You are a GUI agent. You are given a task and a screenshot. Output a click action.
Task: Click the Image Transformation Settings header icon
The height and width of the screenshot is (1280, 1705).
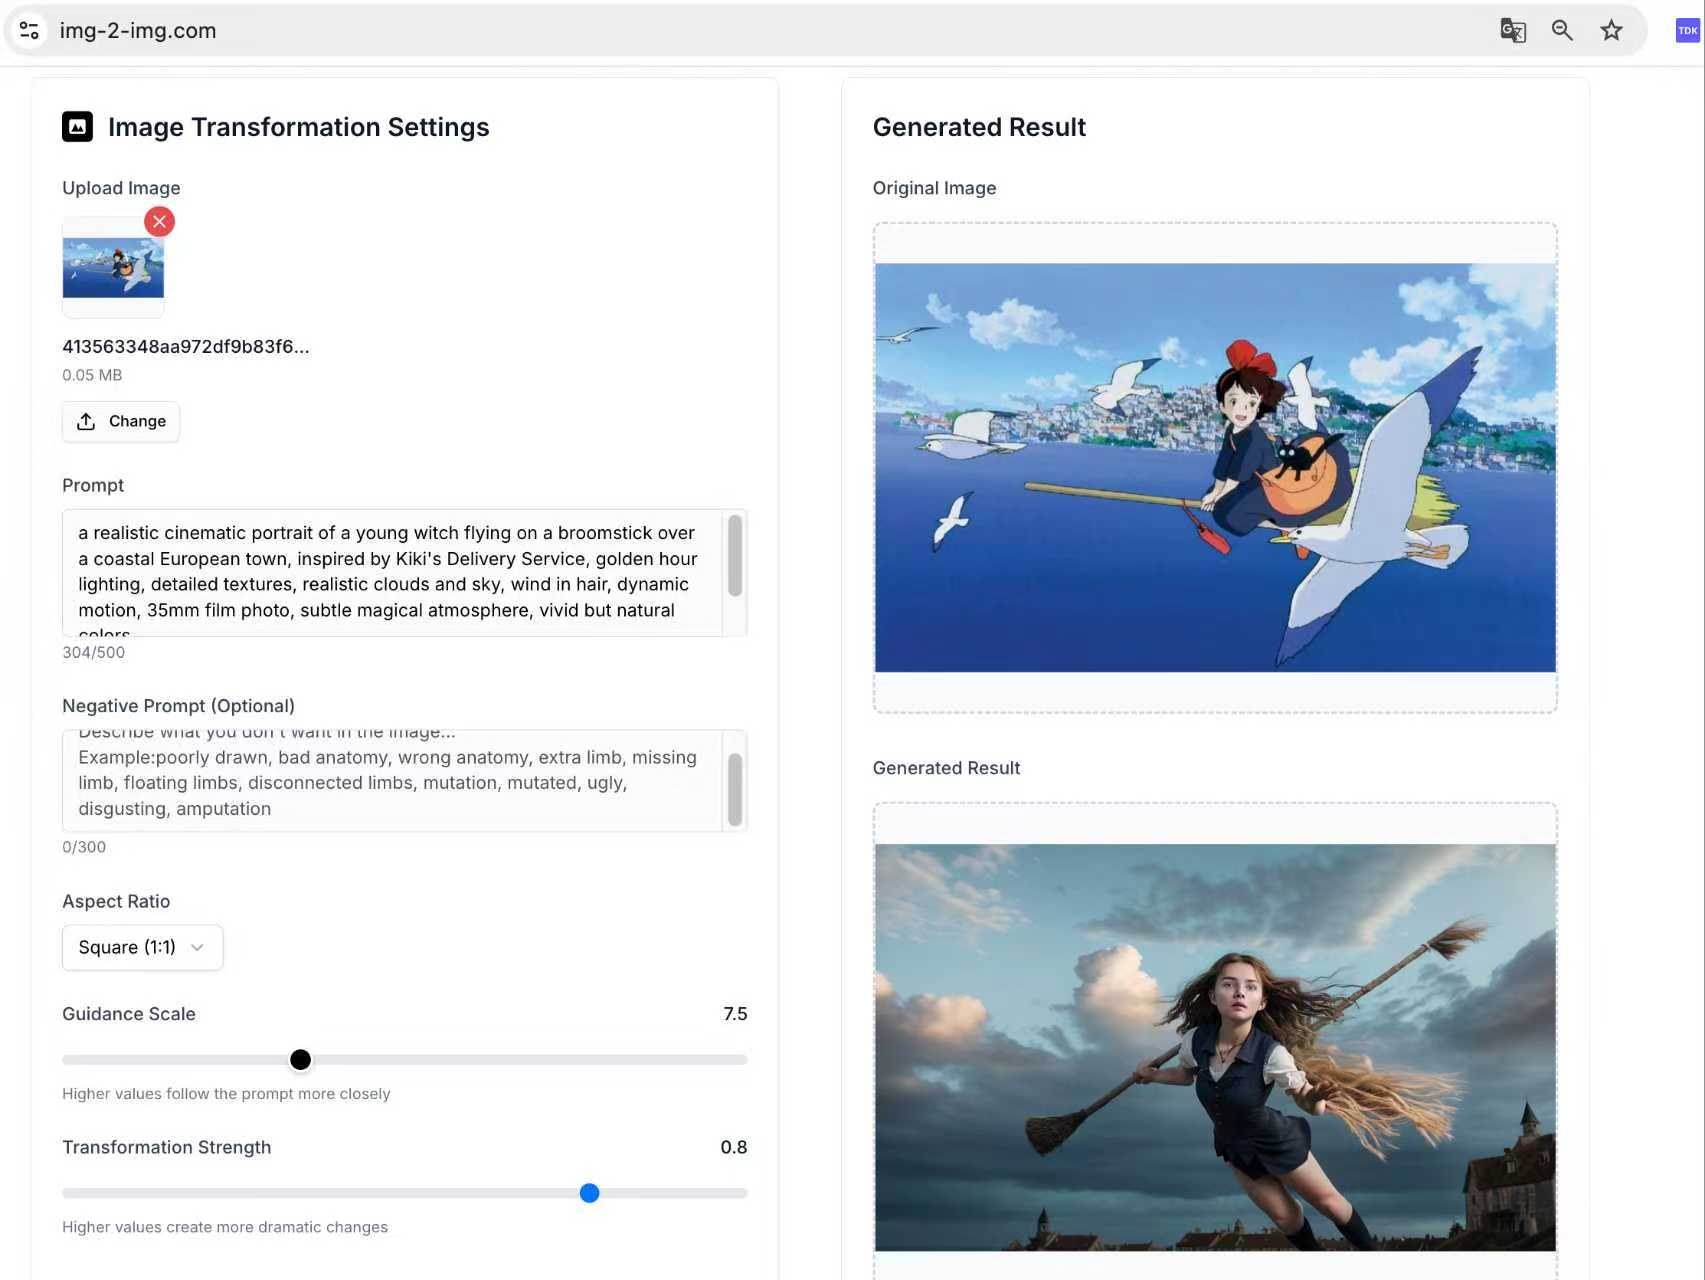point(77,127)
